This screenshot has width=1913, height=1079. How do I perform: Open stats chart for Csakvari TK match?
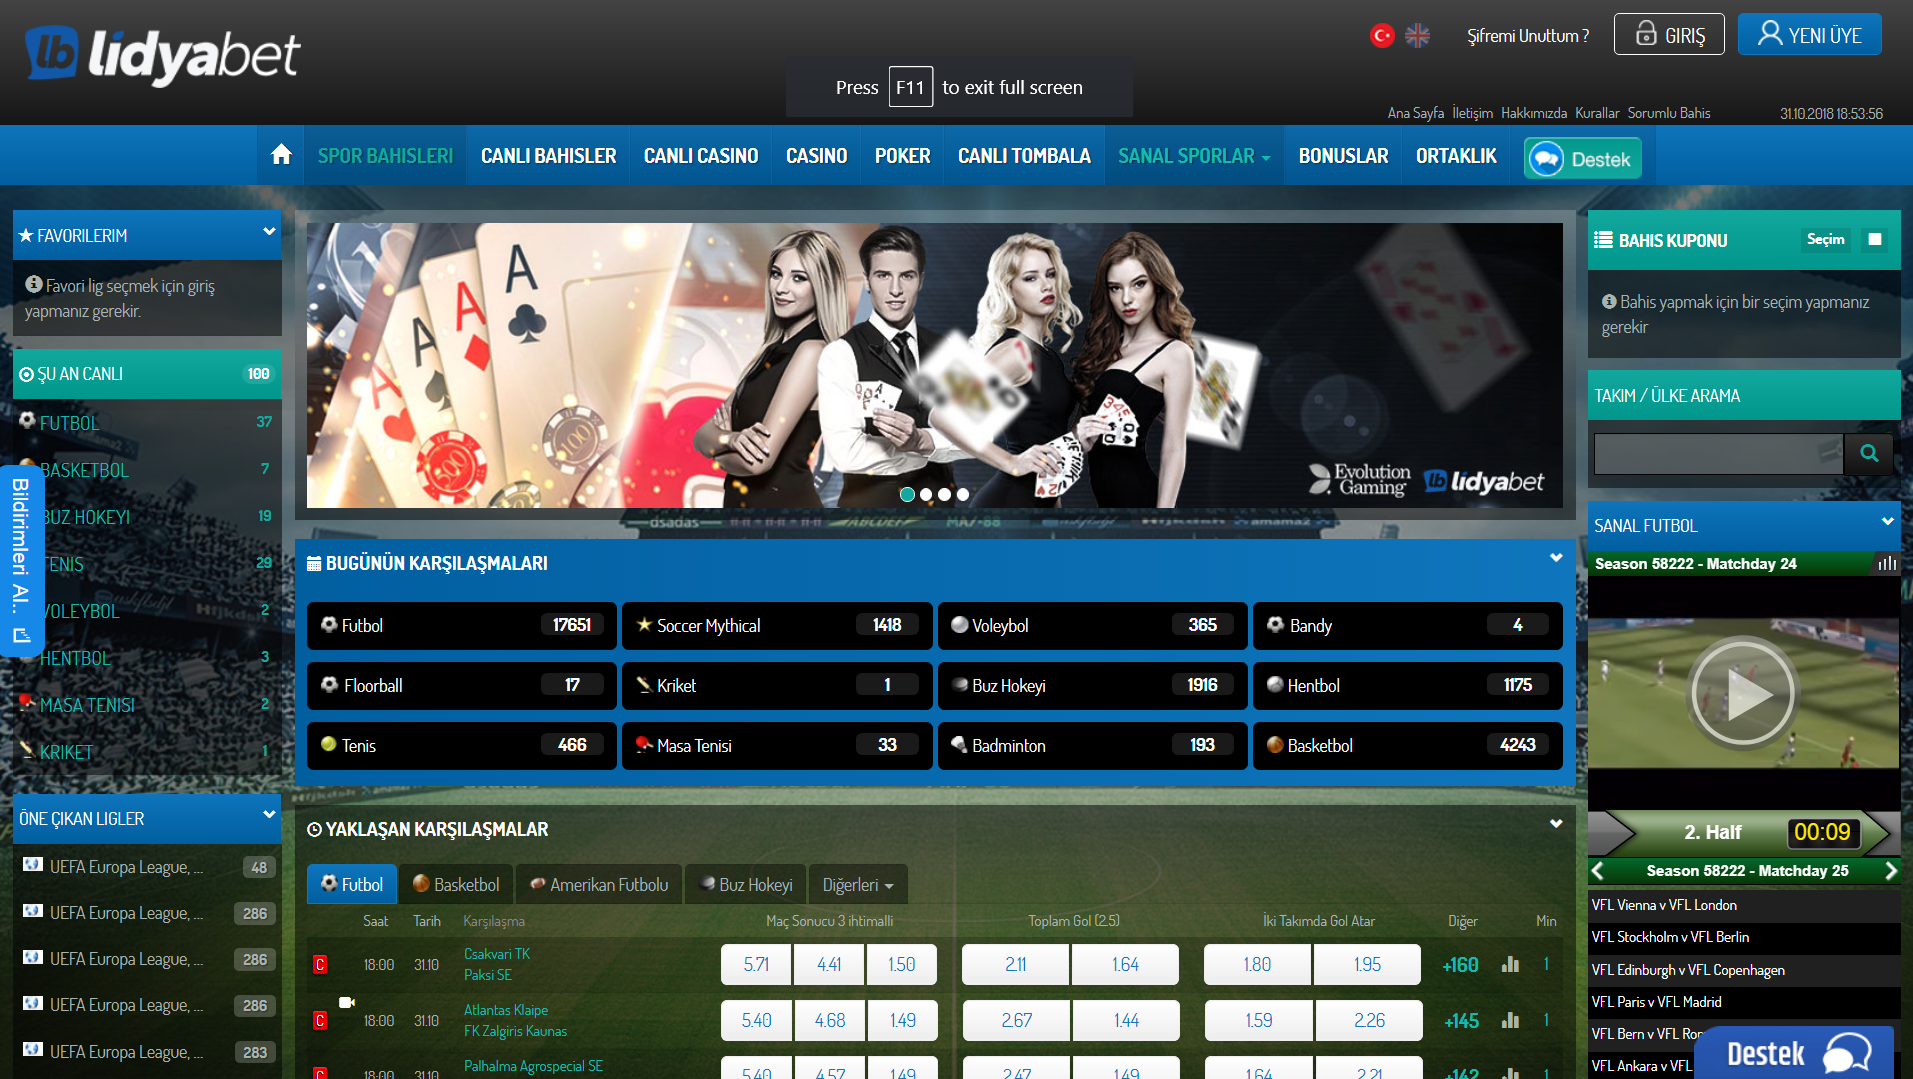[1510, 964]
